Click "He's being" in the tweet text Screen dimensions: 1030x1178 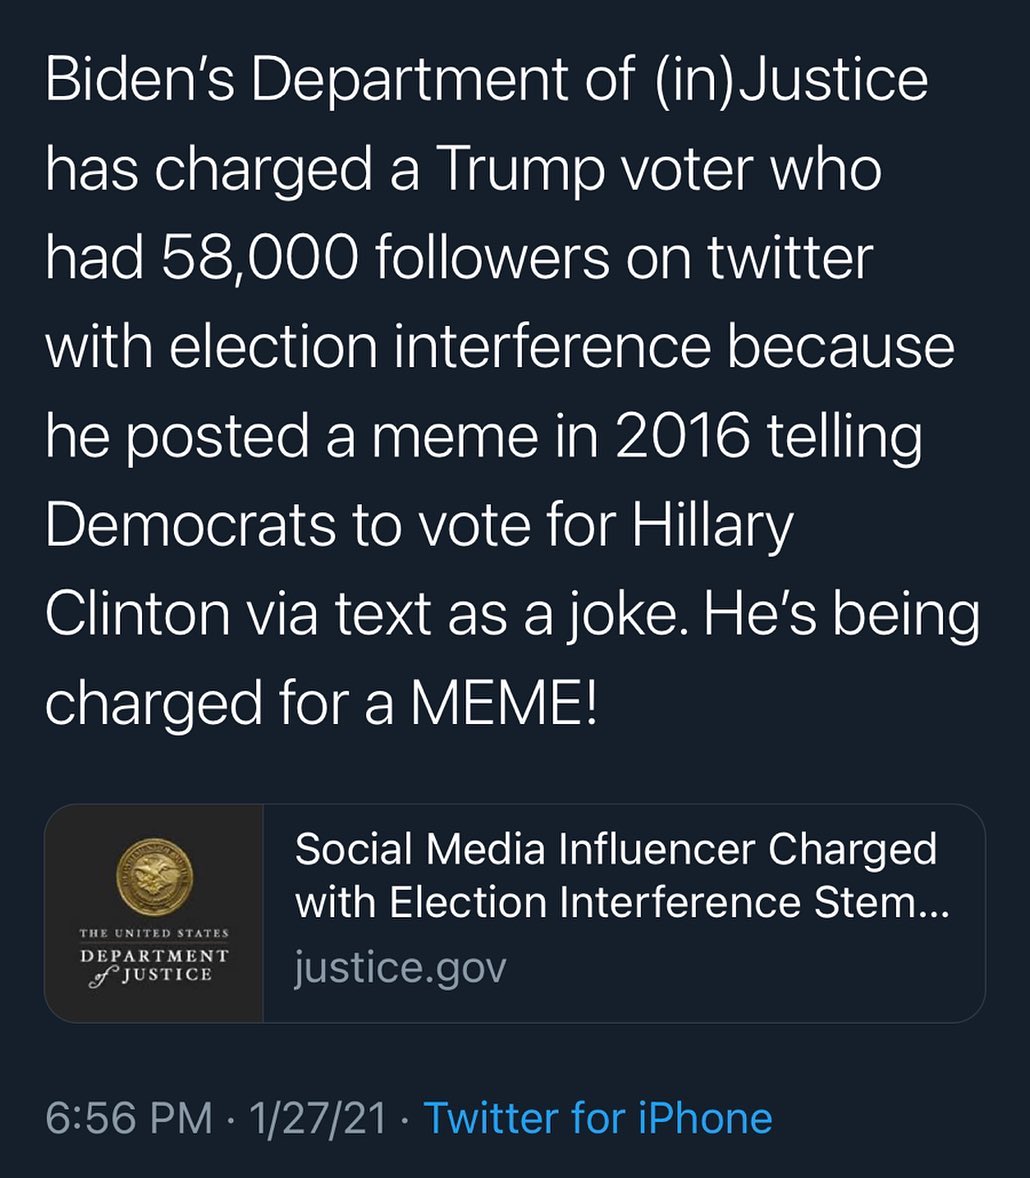(841, 615)
